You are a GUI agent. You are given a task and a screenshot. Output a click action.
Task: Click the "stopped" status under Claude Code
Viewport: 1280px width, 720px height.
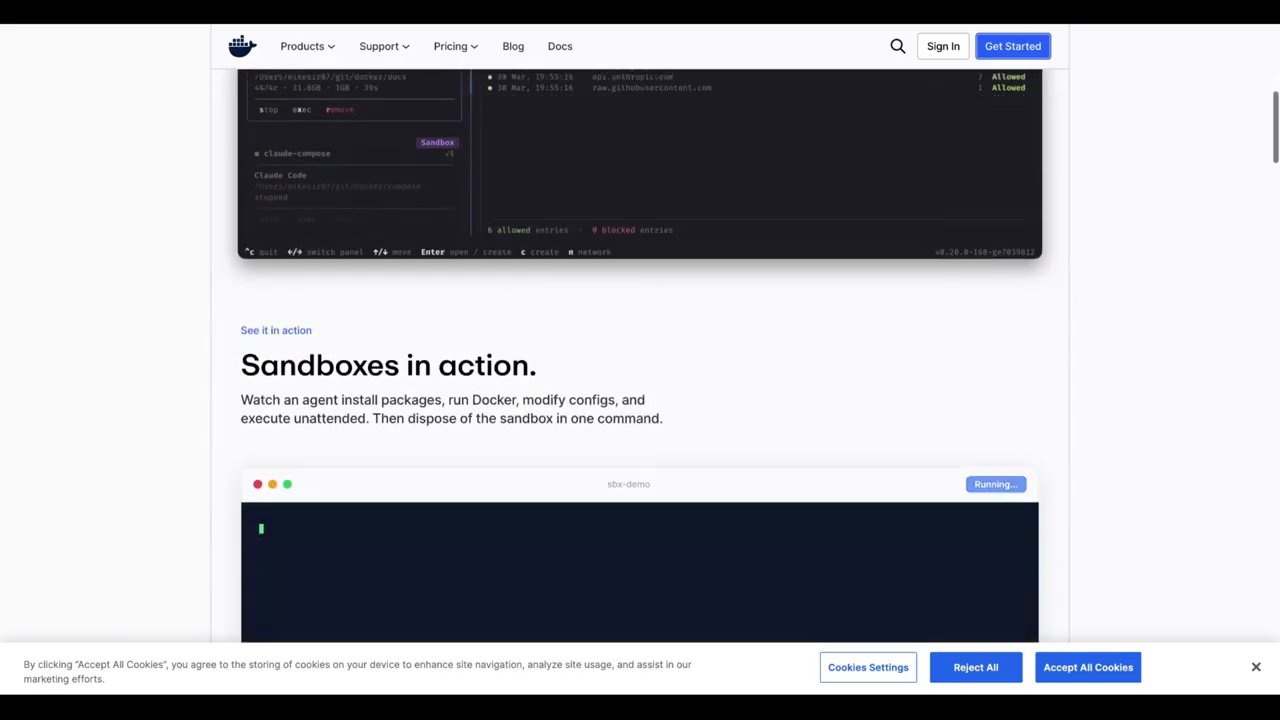[x=271, y=197]
